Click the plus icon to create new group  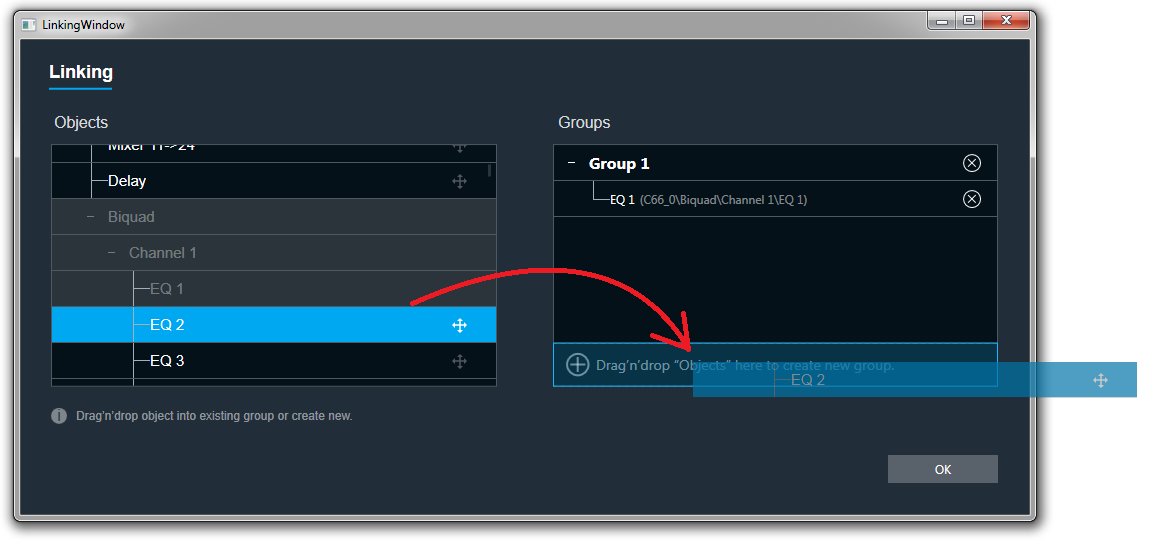pyautogui.click(x=578, y=364)
